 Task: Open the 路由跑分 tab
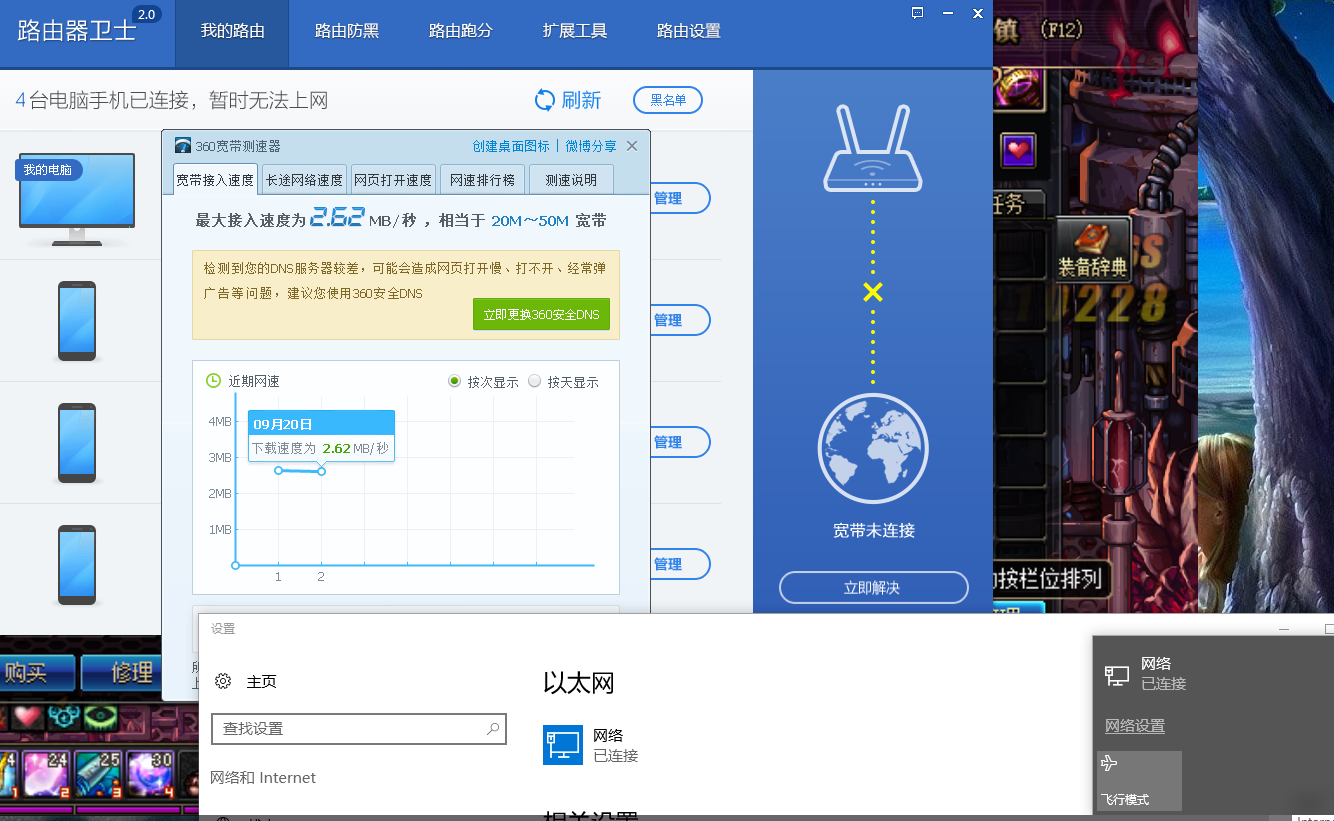(460, 31)
